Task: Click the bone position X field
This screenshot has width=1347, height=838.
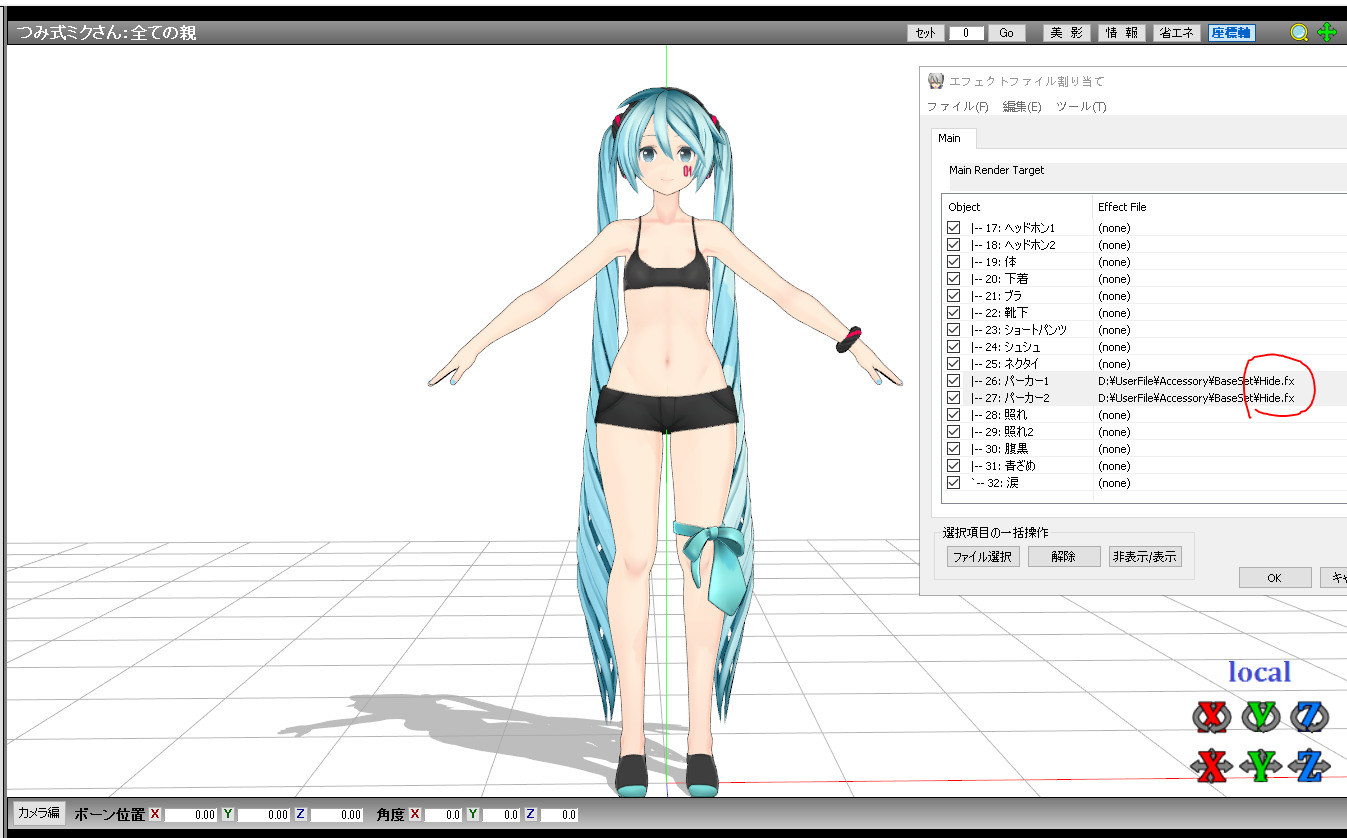Action: point(190,815)
